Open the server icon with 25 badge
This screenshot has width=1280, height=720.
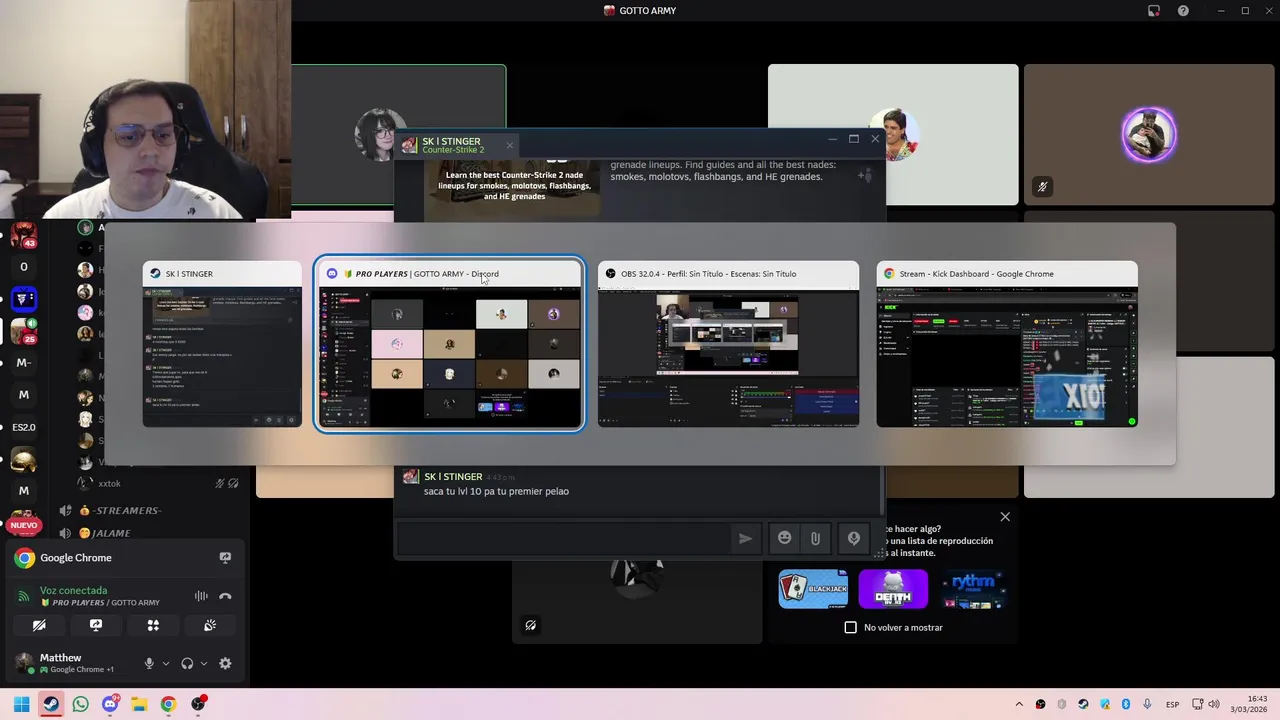(x=23, y=331)
